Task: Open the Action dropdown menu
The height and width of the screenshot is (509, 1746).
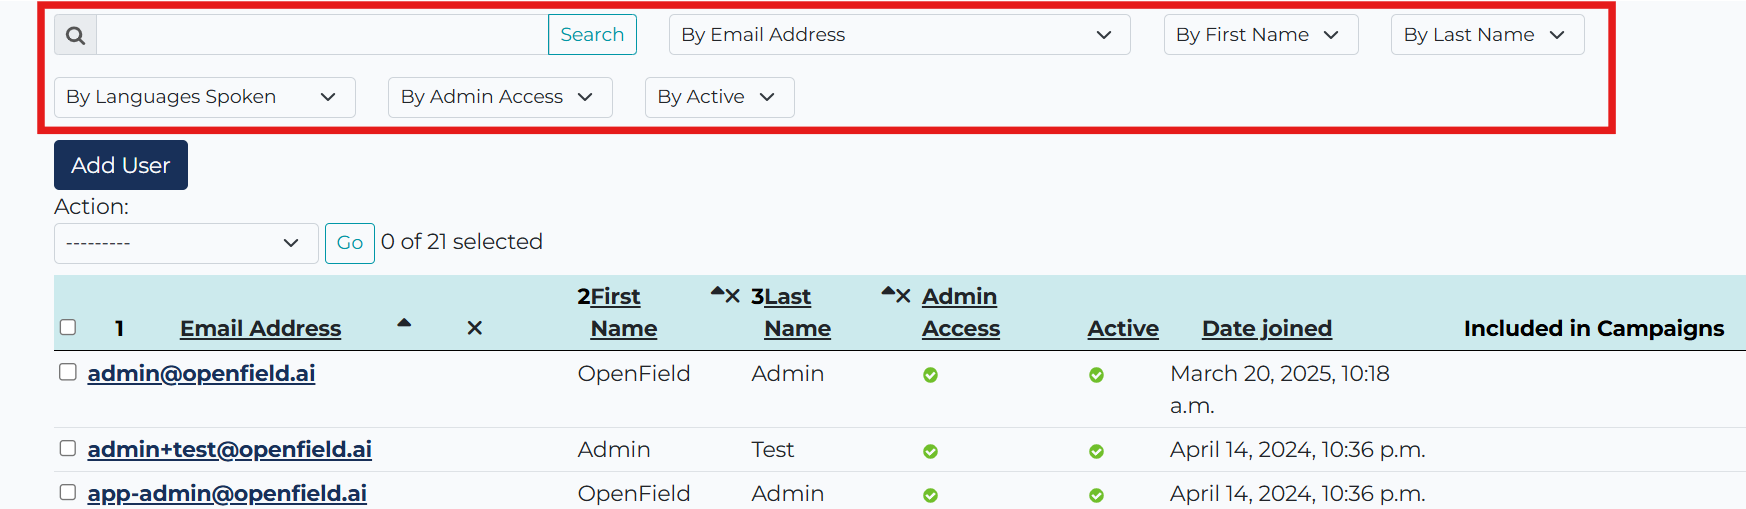Action: 186,243
